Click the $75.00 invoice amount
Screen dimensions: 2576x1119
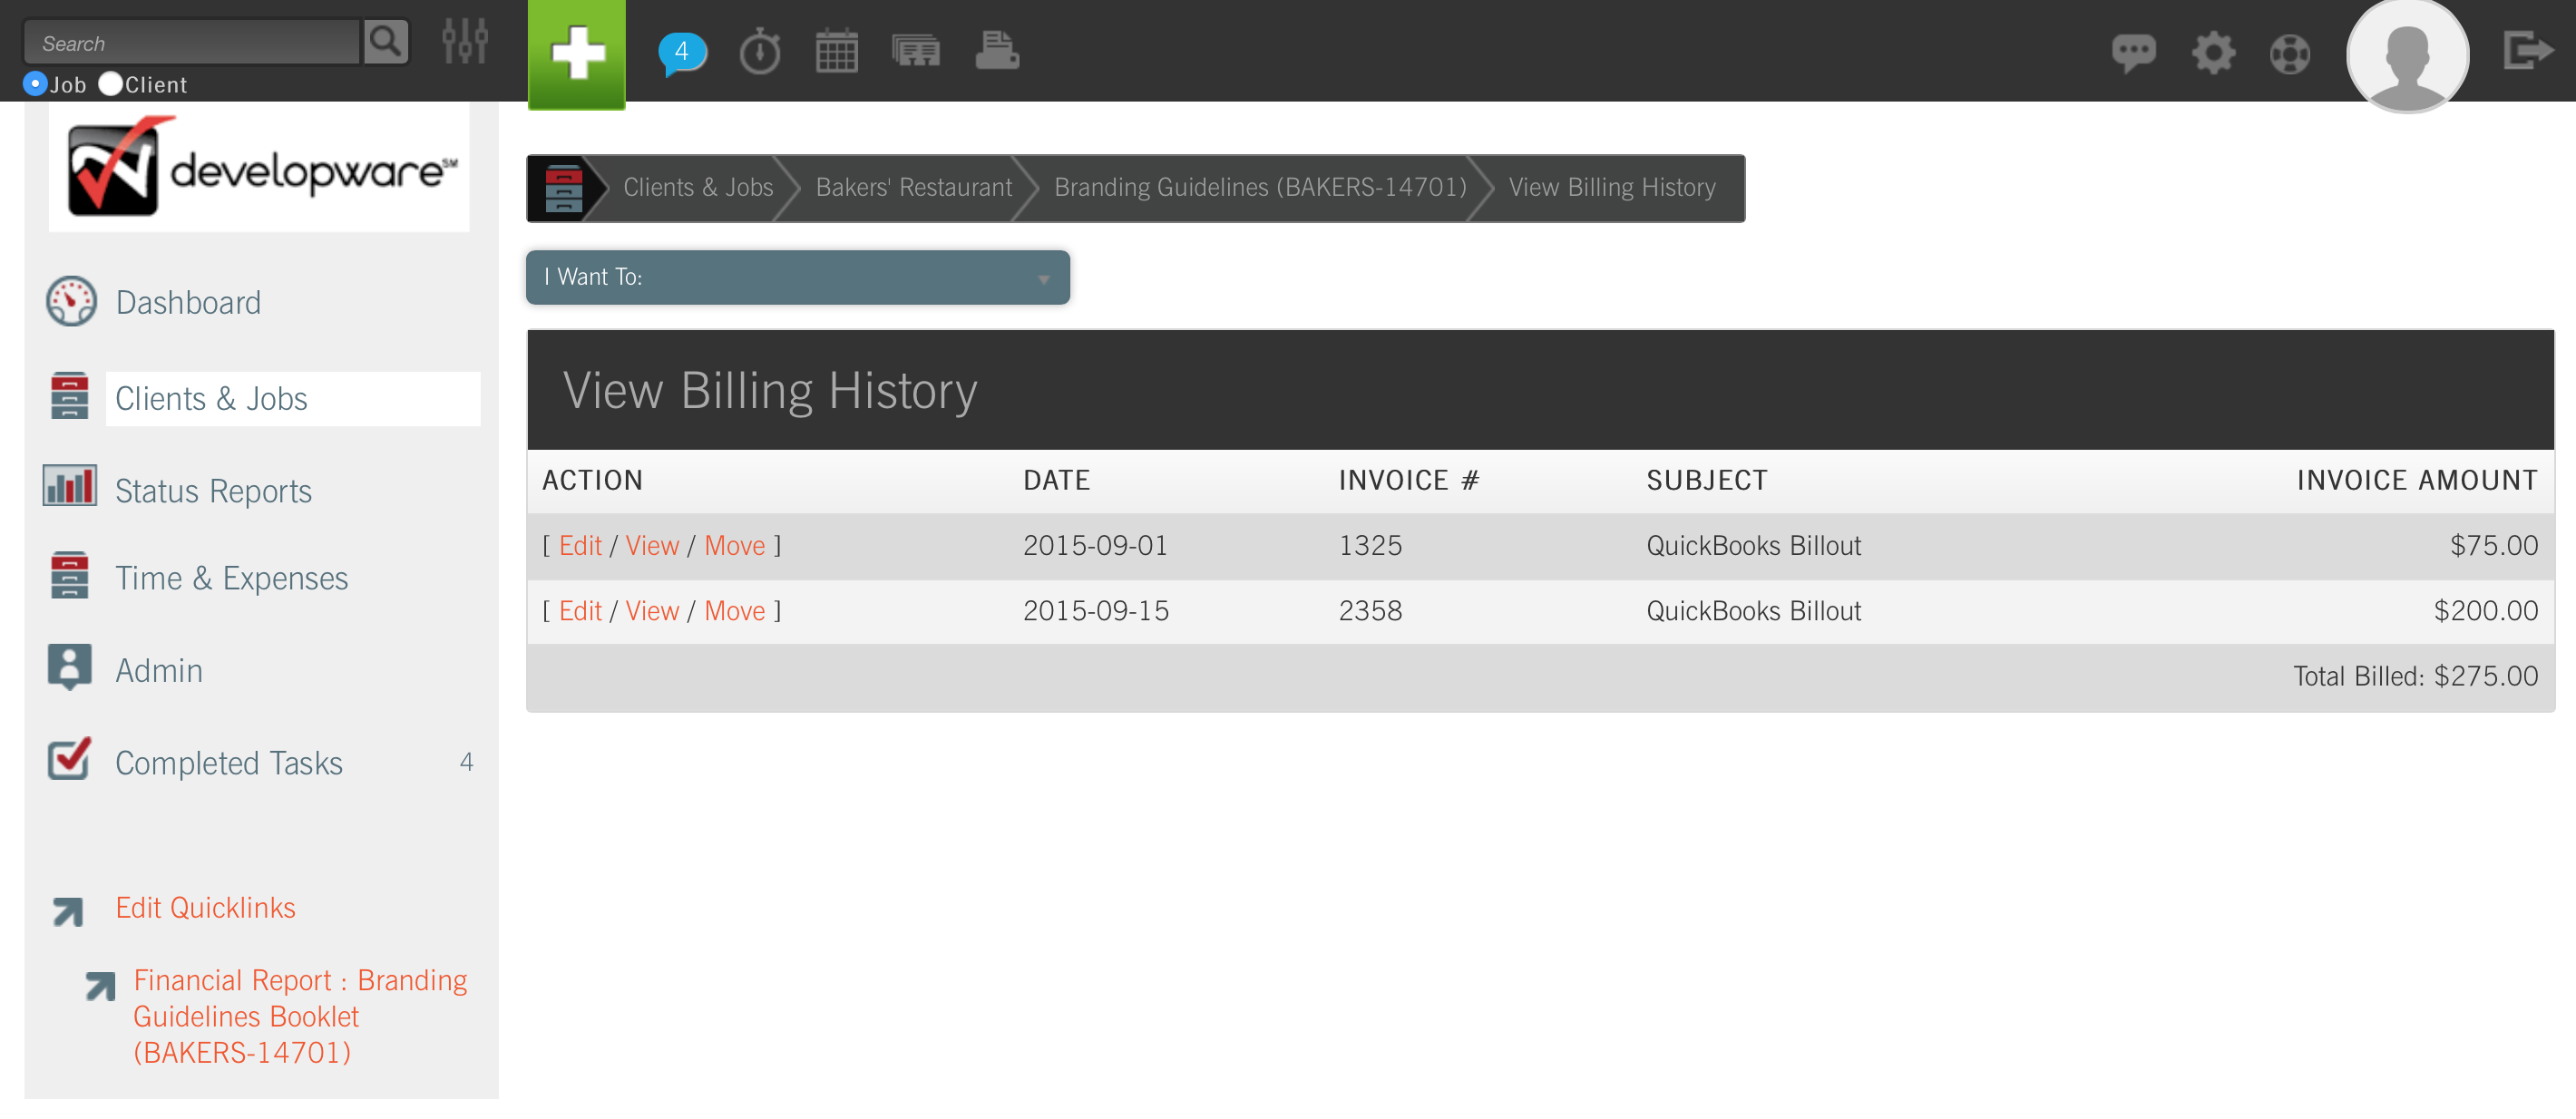(2493, 545)
